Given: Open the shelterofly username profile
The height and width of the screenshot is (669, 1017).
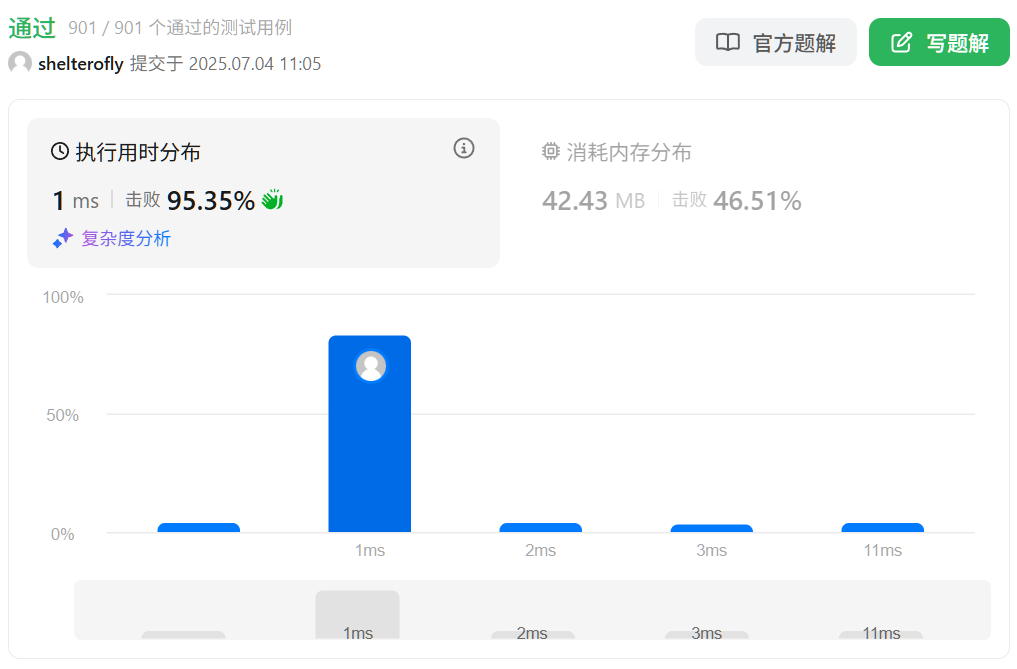Looking at the screenshot, I should (x=80, y=64).
